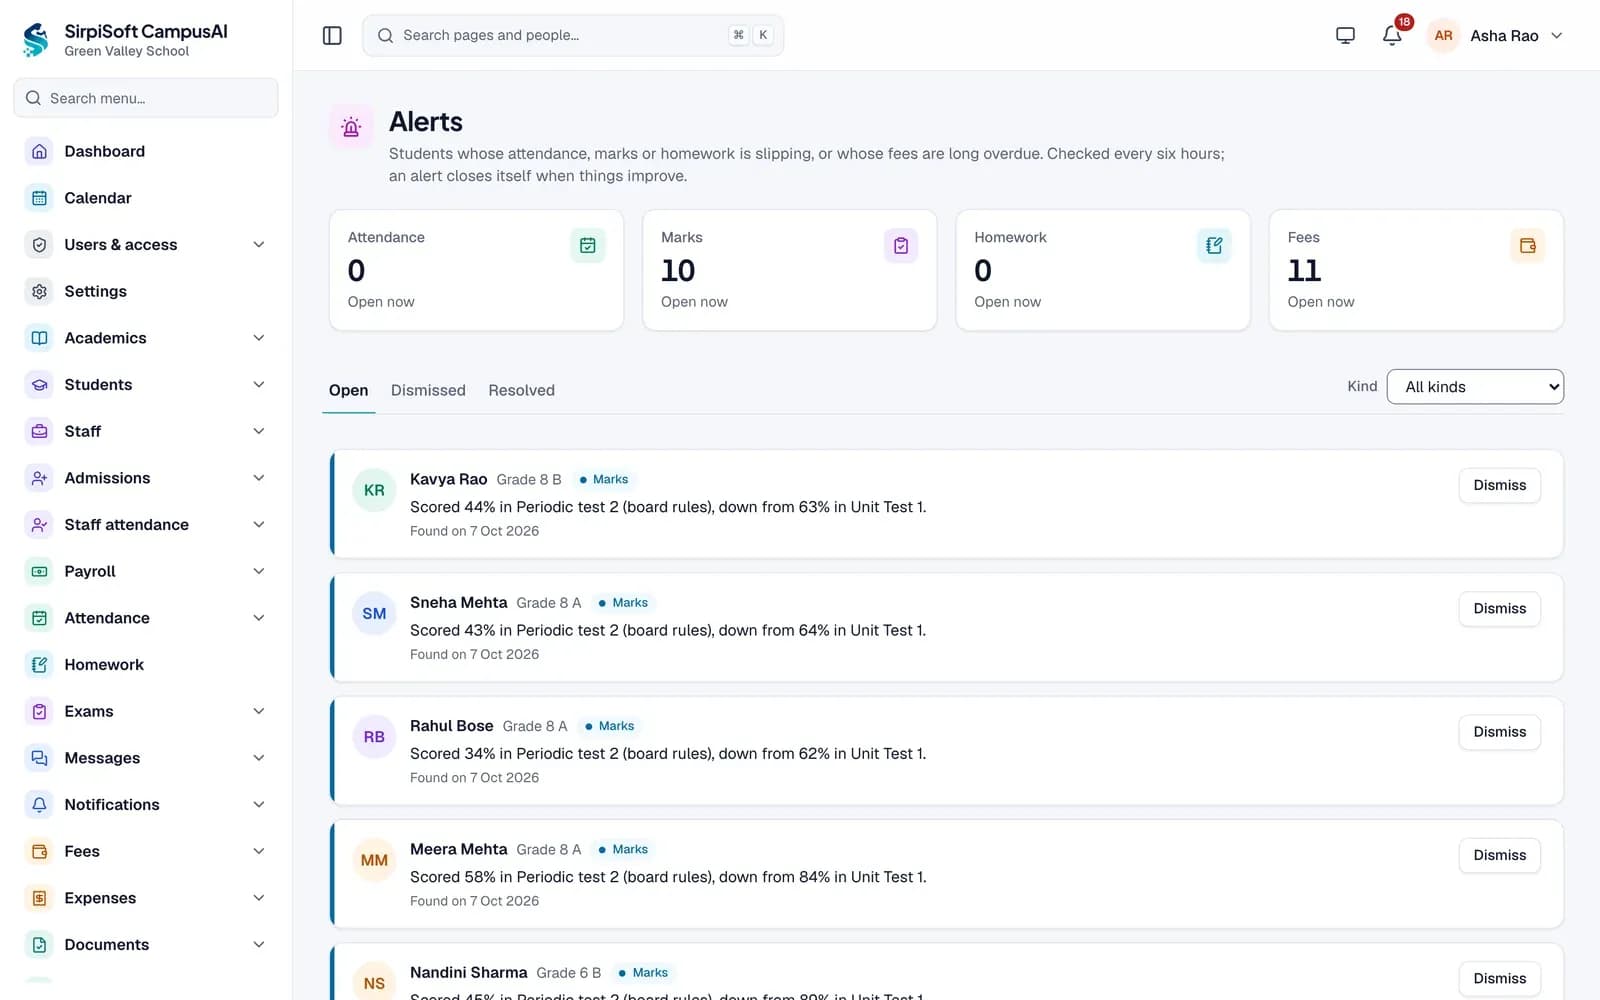Open the Attendance sidebar item
The image size is (1600, 1000).
pyautogui.click(x=146, y=618)
